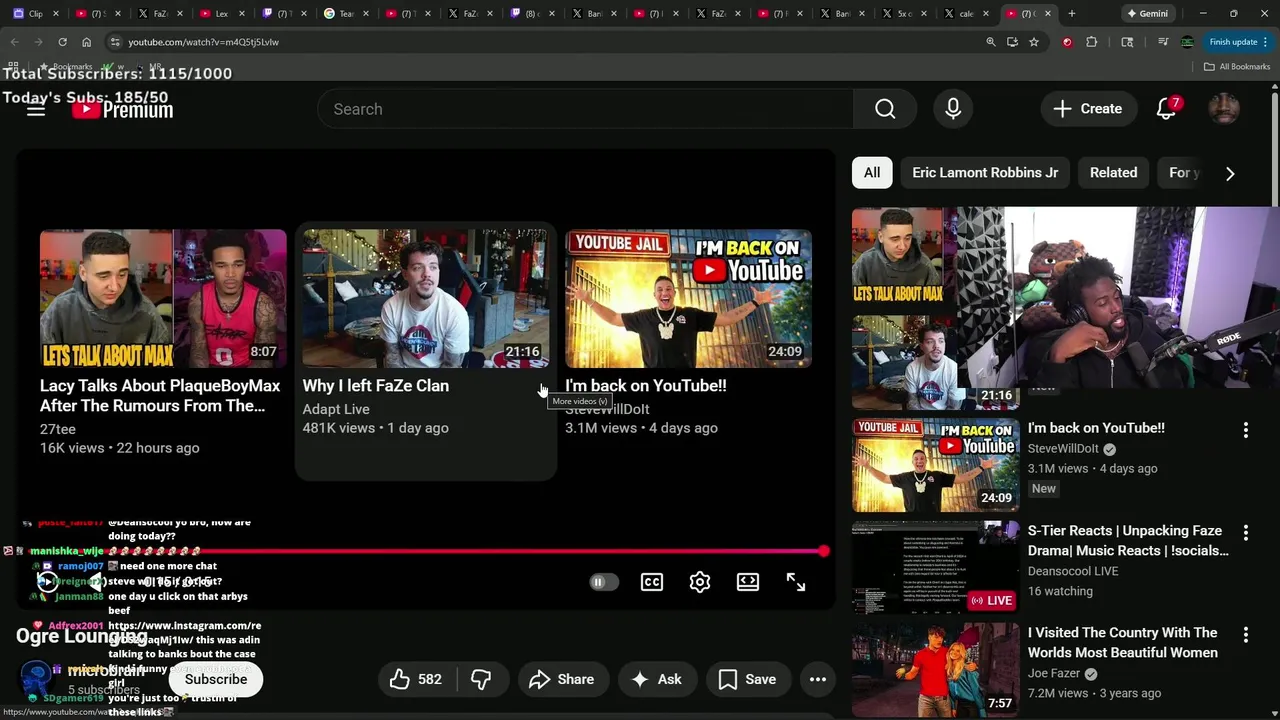Subscribe to the channel
This screenshot has height=720, width=1280.
coord(216,679)
